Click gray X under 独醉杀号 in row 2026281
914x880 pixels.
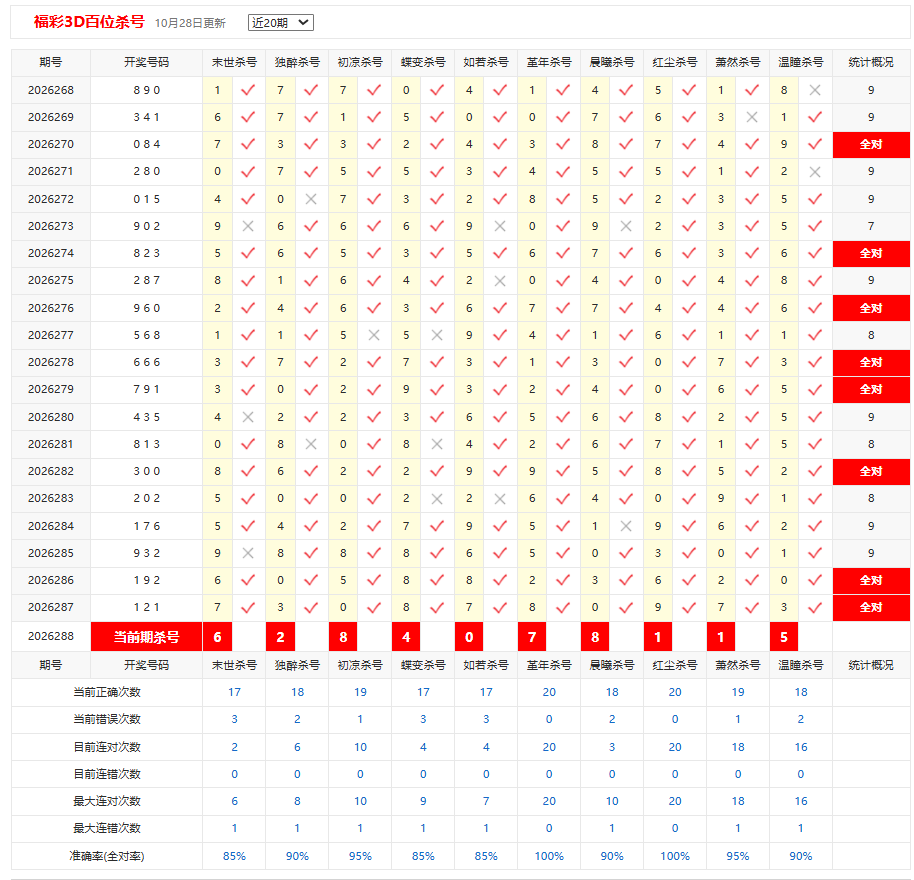(311, 444)
